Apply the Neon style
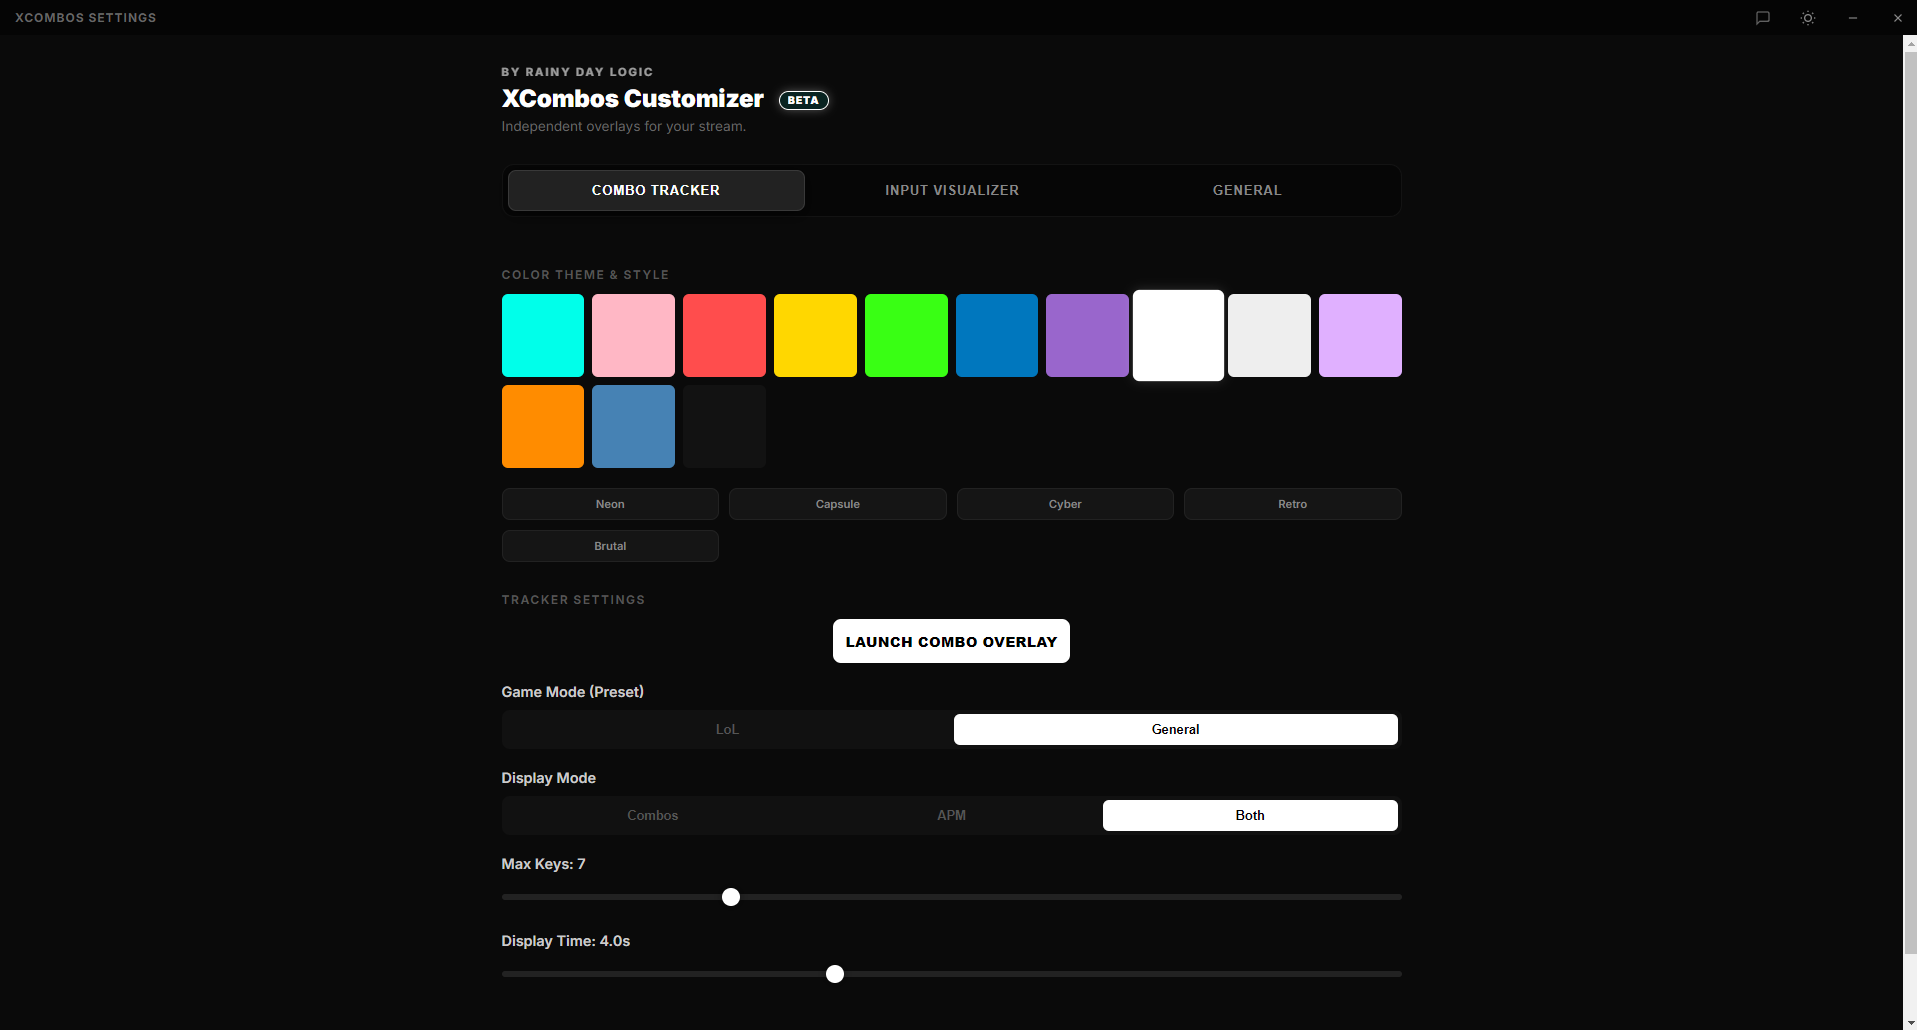This screenshot has width=1917, height=1030. coord(609,503)
